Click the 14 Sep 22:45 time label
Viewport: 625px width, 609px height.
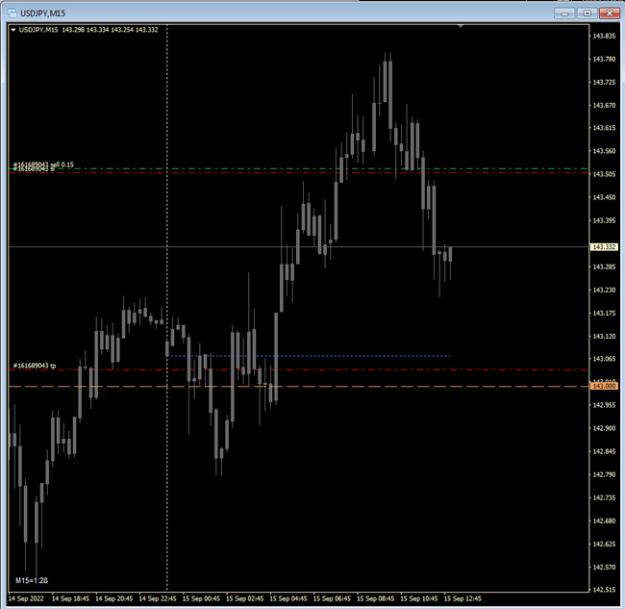coord(157,599)
